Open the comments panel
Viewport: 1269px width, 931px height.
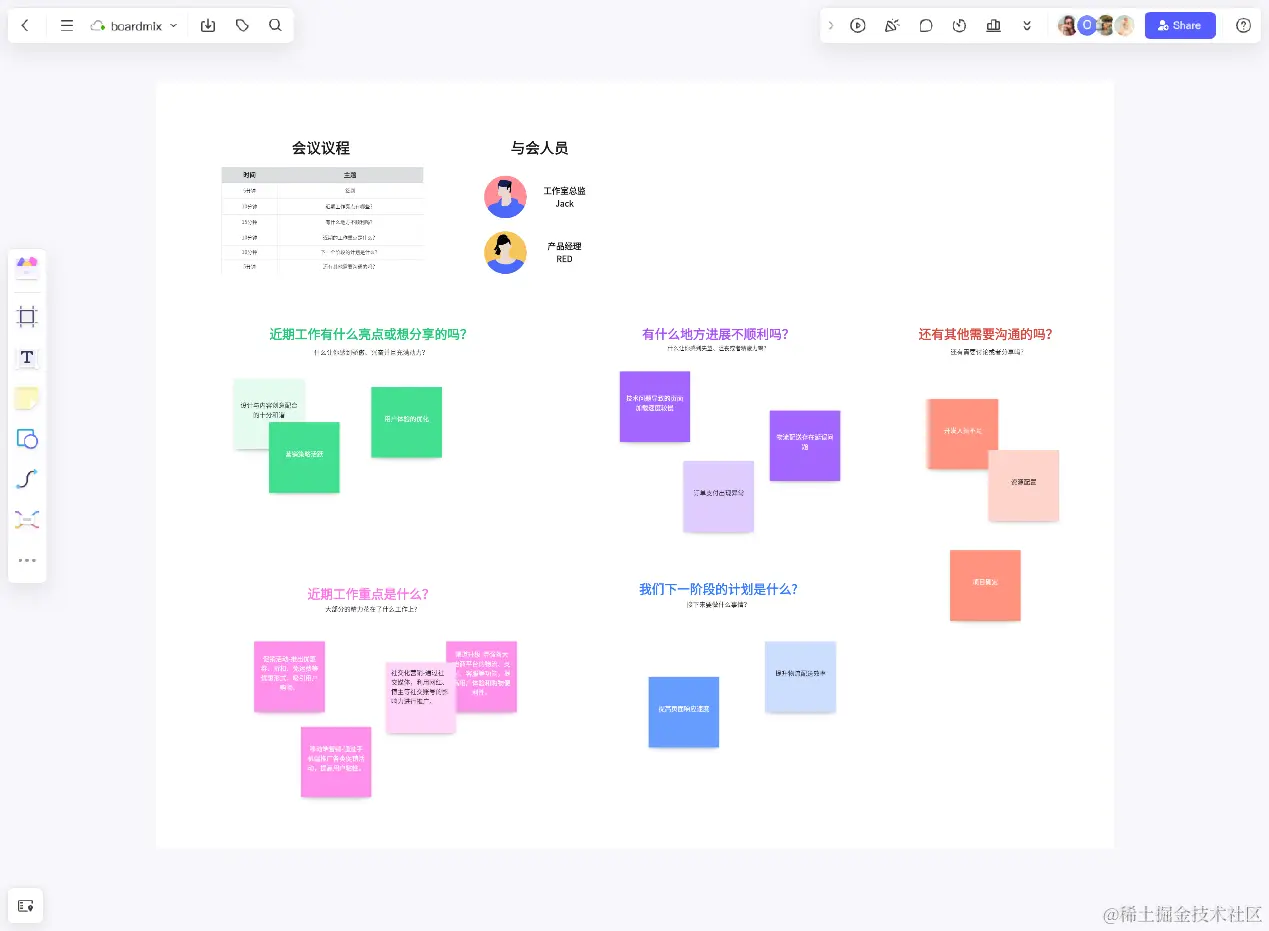926,25
